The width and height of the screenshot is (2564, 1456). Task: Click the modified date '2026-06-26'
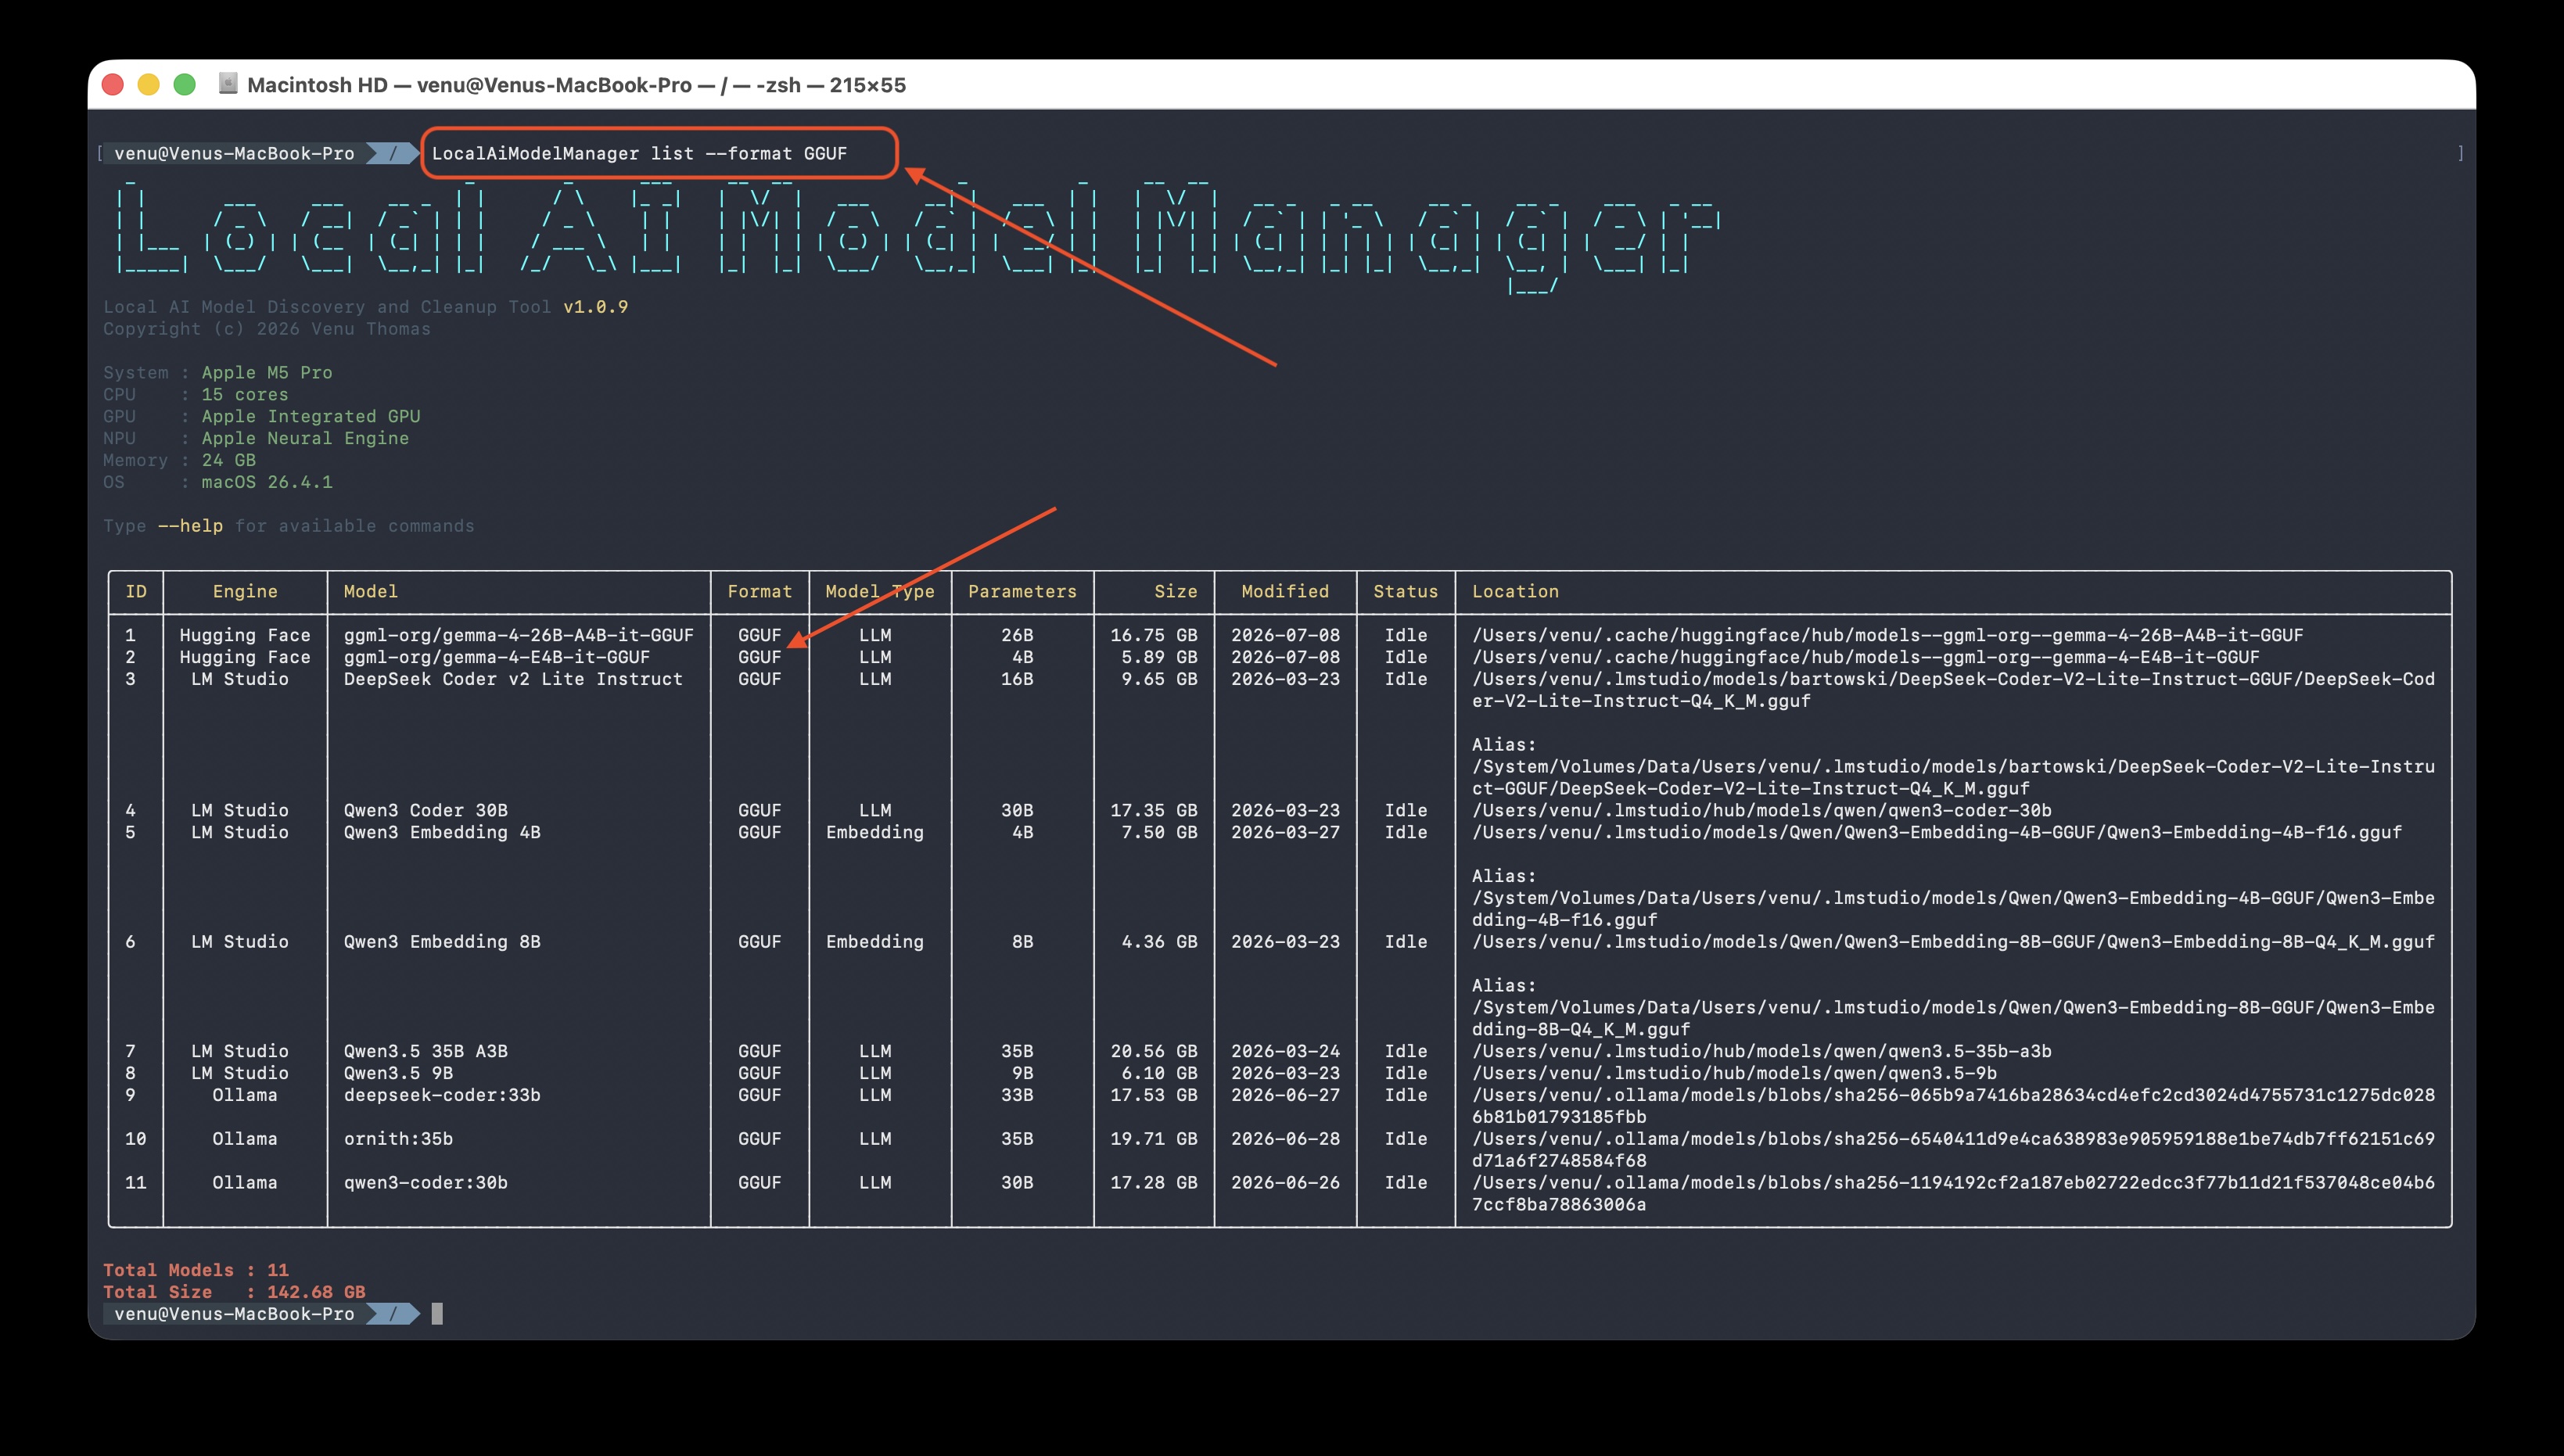point(1285,1182)
